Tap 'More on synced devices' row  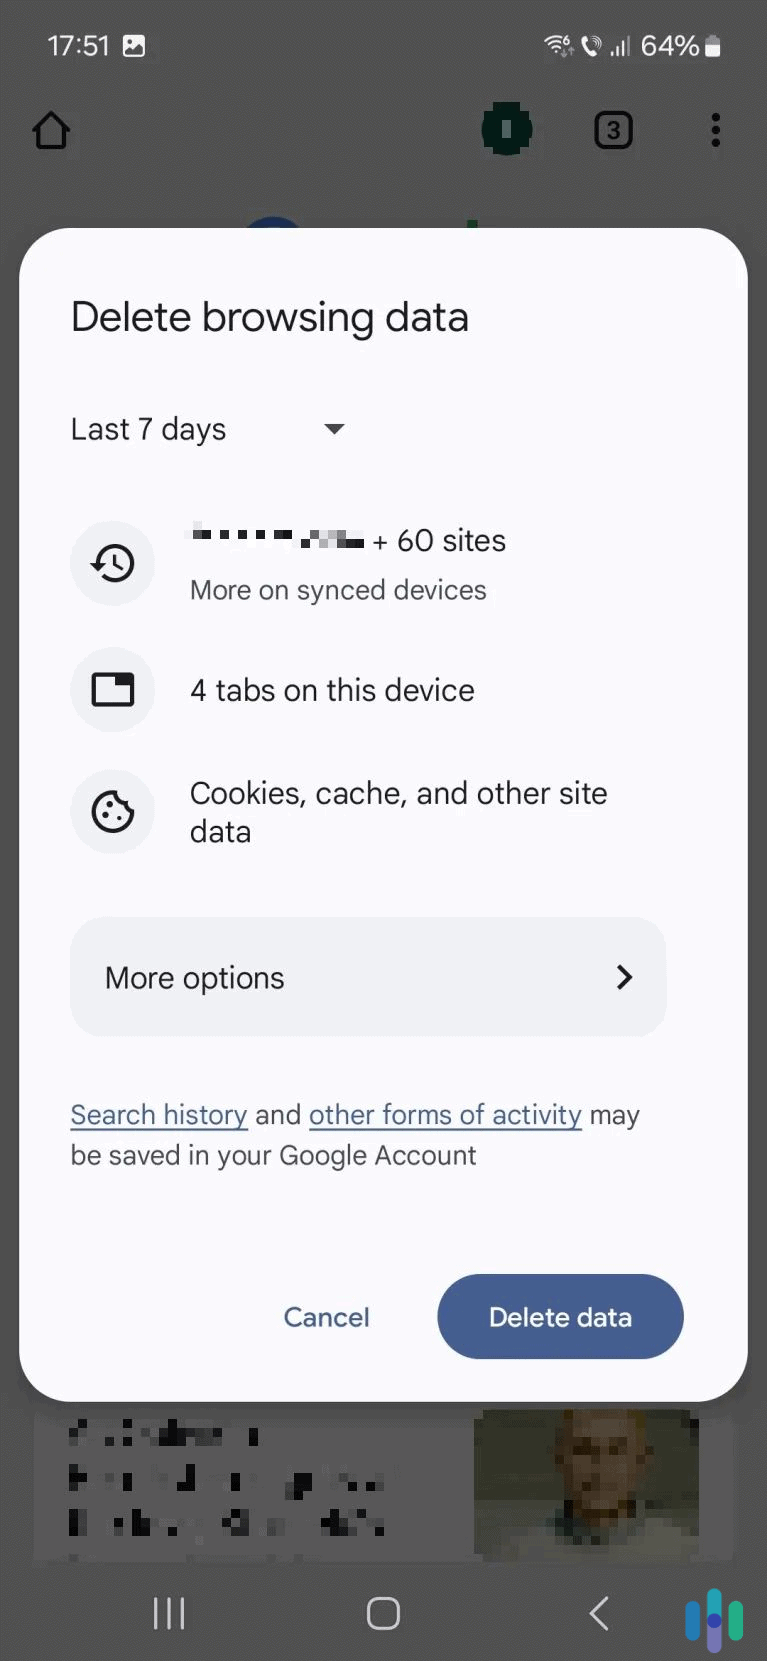pyautogui.click(x=338, y=589)
